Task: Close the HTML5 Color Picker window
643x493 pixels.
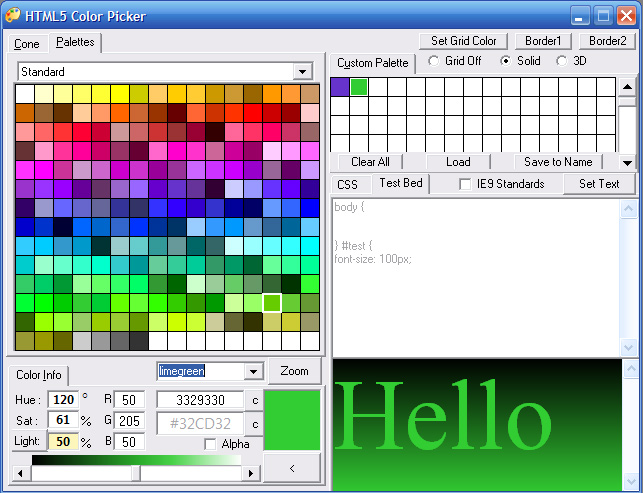Action: pos(627,16)
